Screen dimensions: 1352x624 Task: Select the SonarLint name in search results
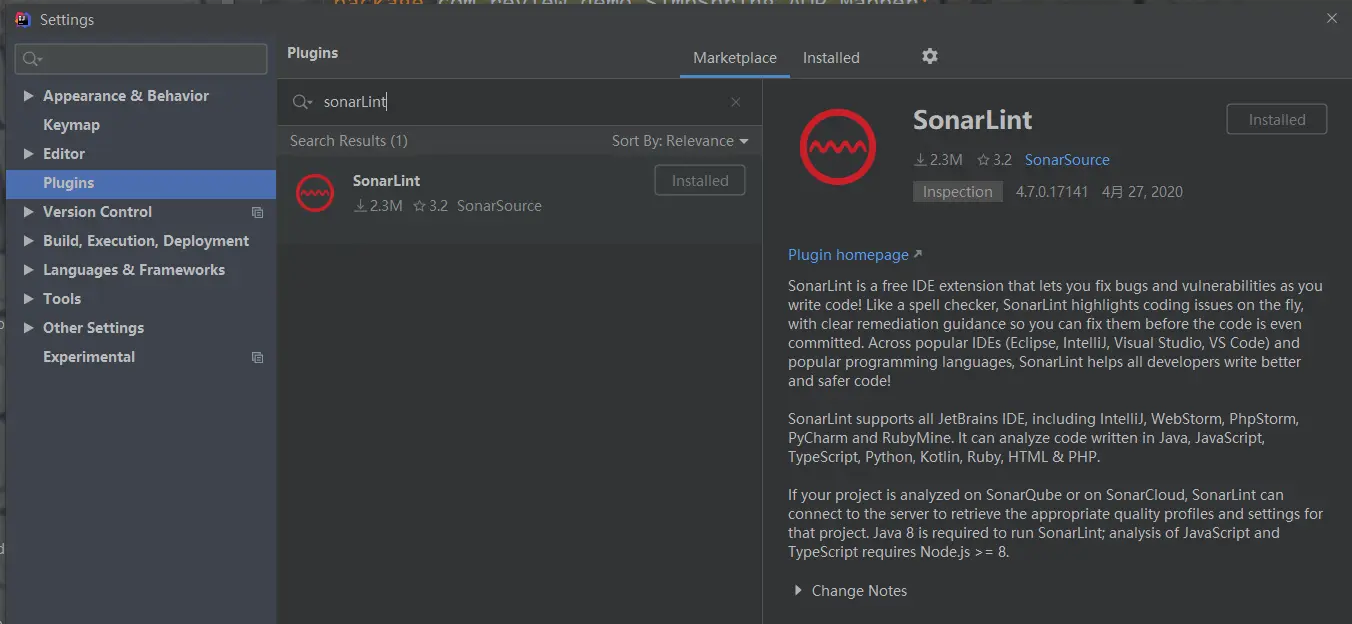click(386, 181)
